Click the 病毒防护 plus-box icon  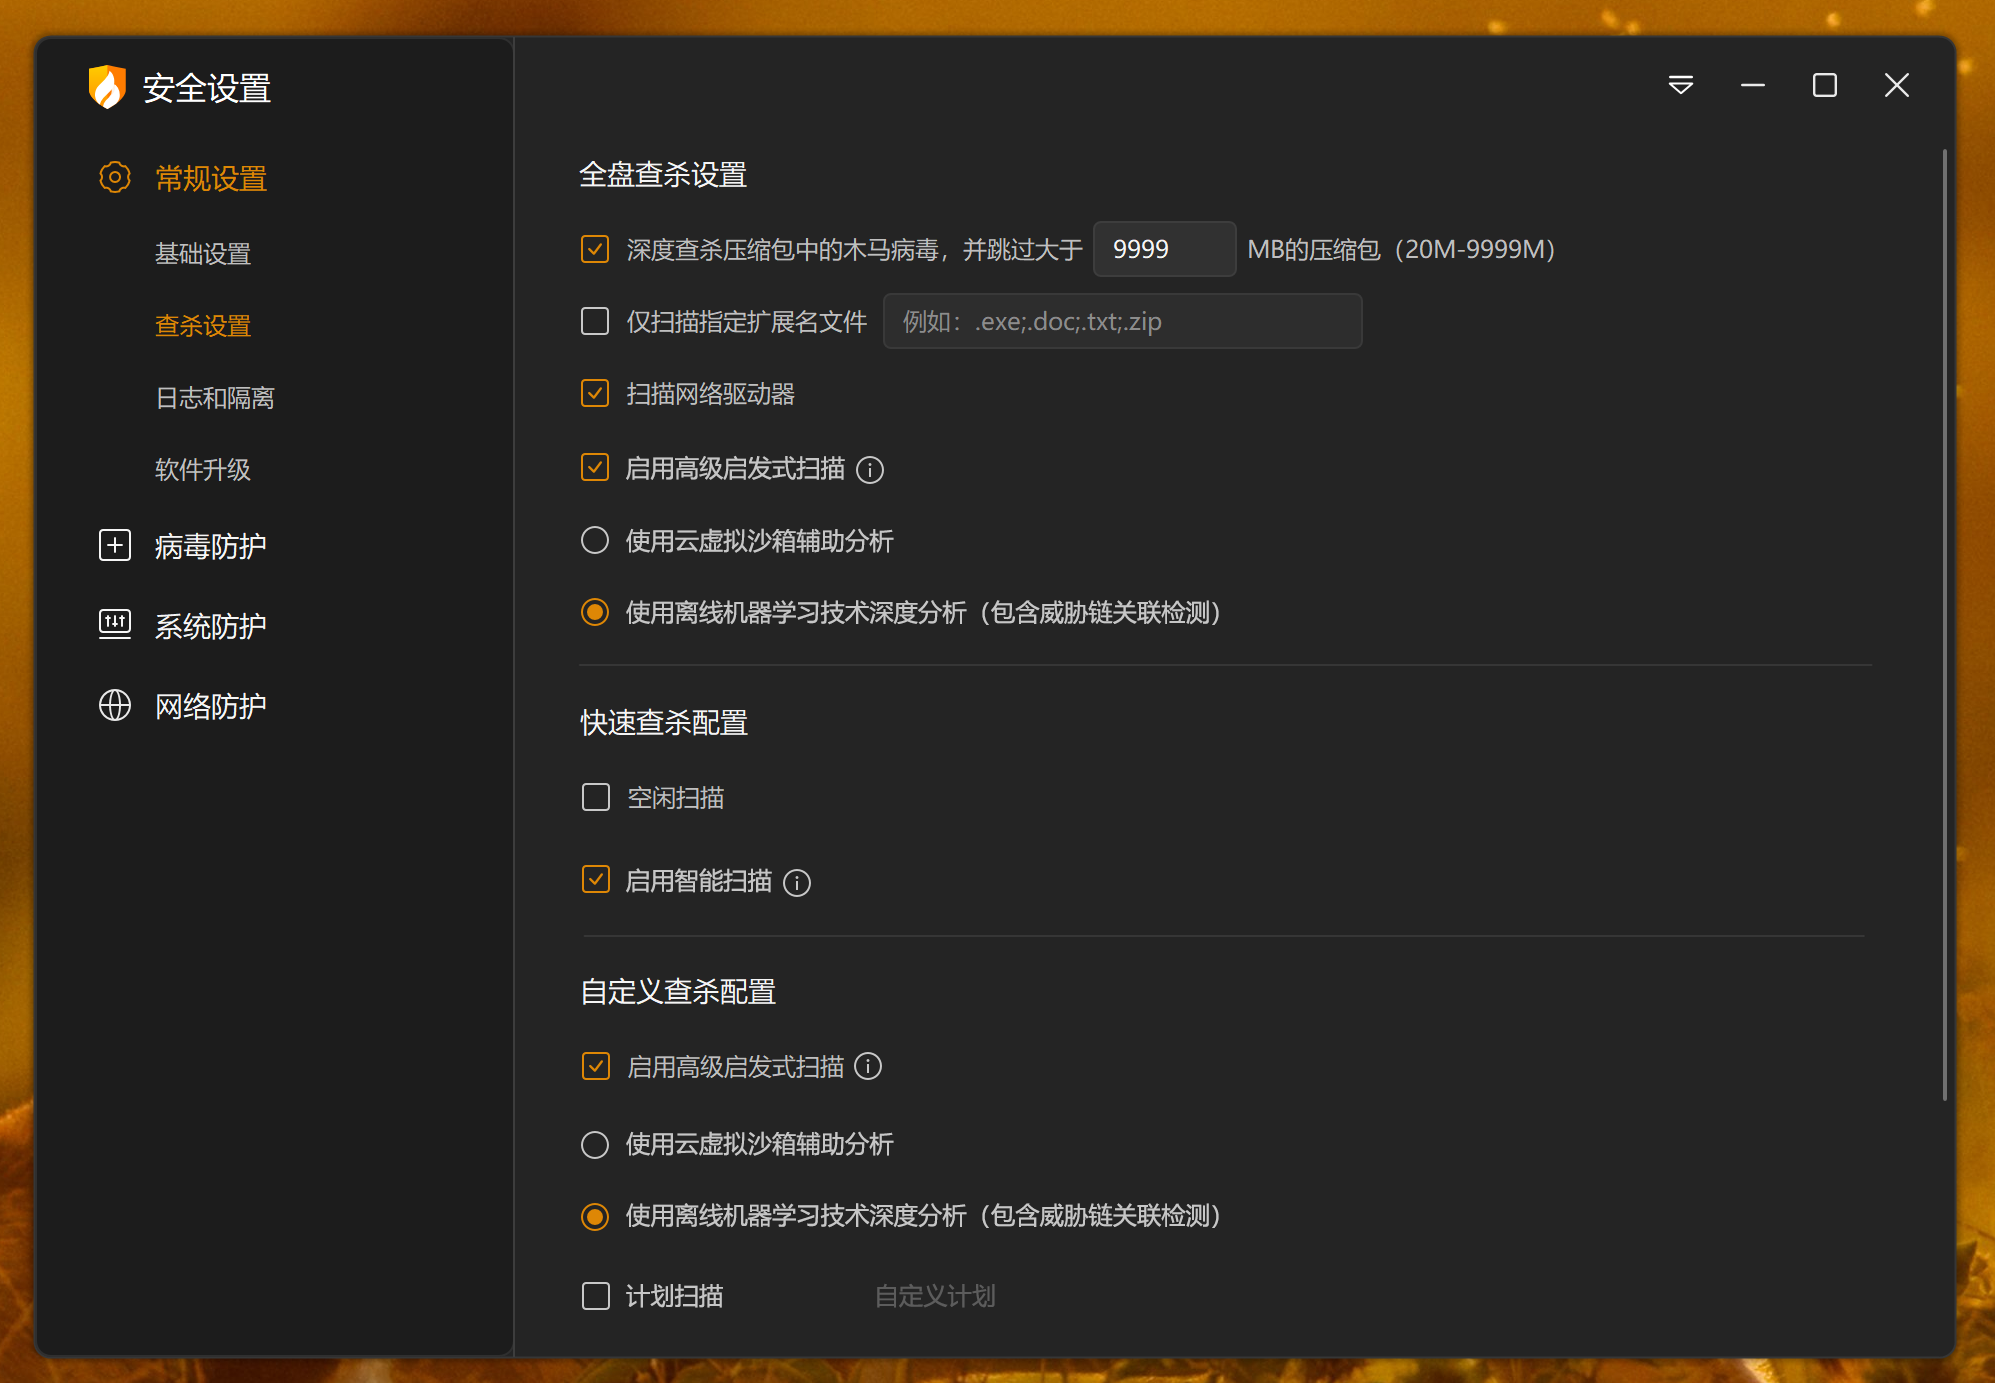(114, 545)
